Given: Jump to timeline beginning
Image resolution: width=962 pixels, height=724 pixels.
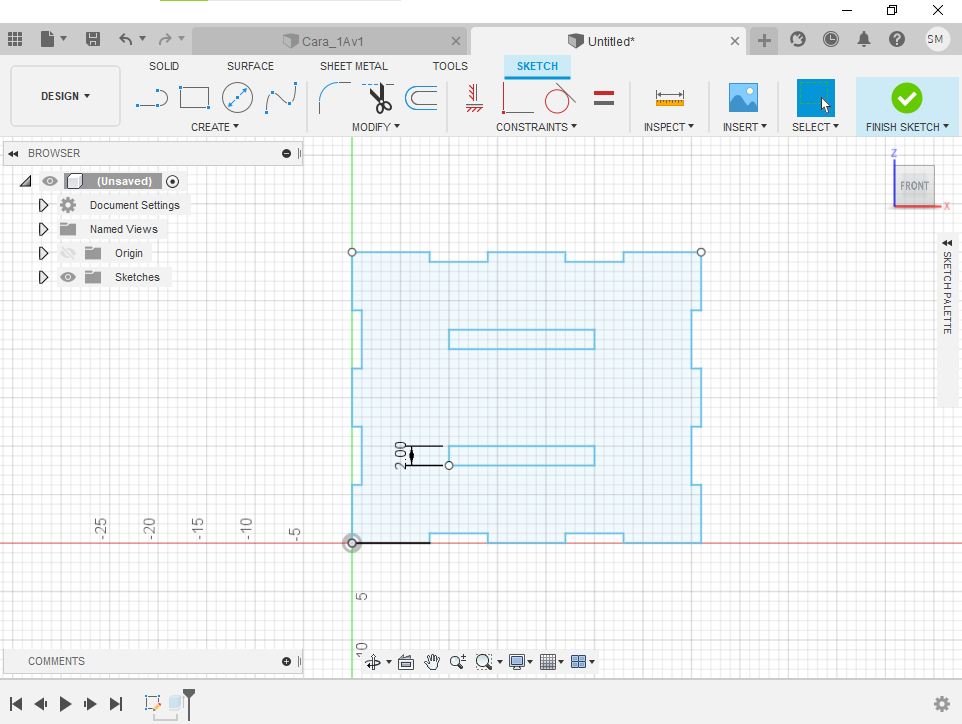Looking at the screenshot, I should [17, 704].
